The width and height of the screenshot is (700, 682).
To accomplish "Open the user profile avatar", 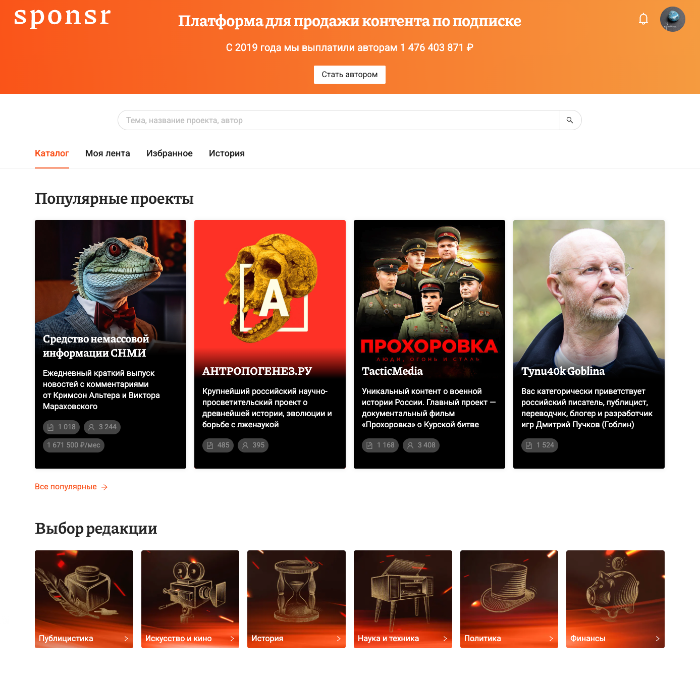I will 672,19.
